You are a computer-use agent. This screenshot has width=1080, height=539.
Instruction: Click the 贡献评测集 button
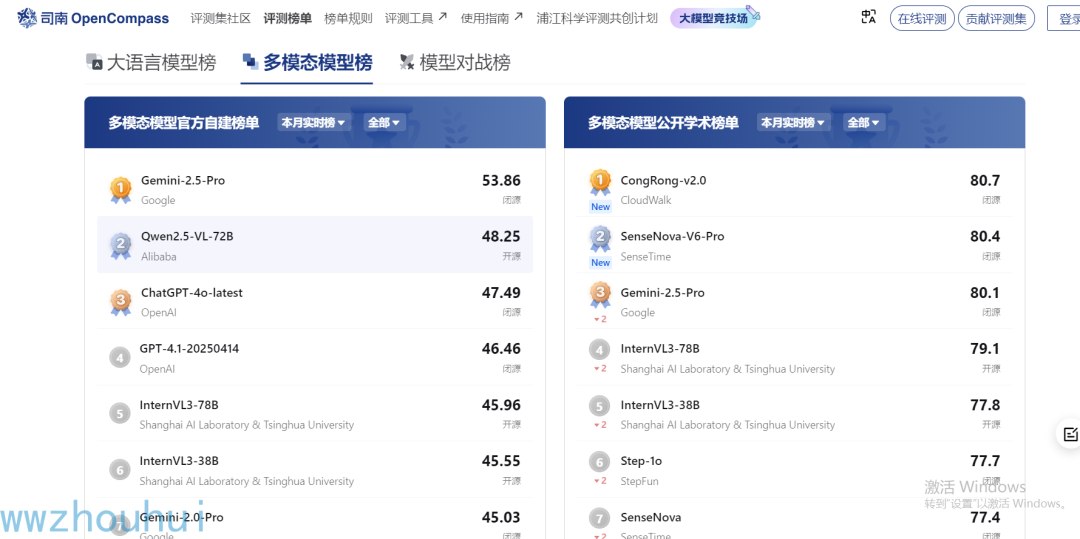click(996, 18)
